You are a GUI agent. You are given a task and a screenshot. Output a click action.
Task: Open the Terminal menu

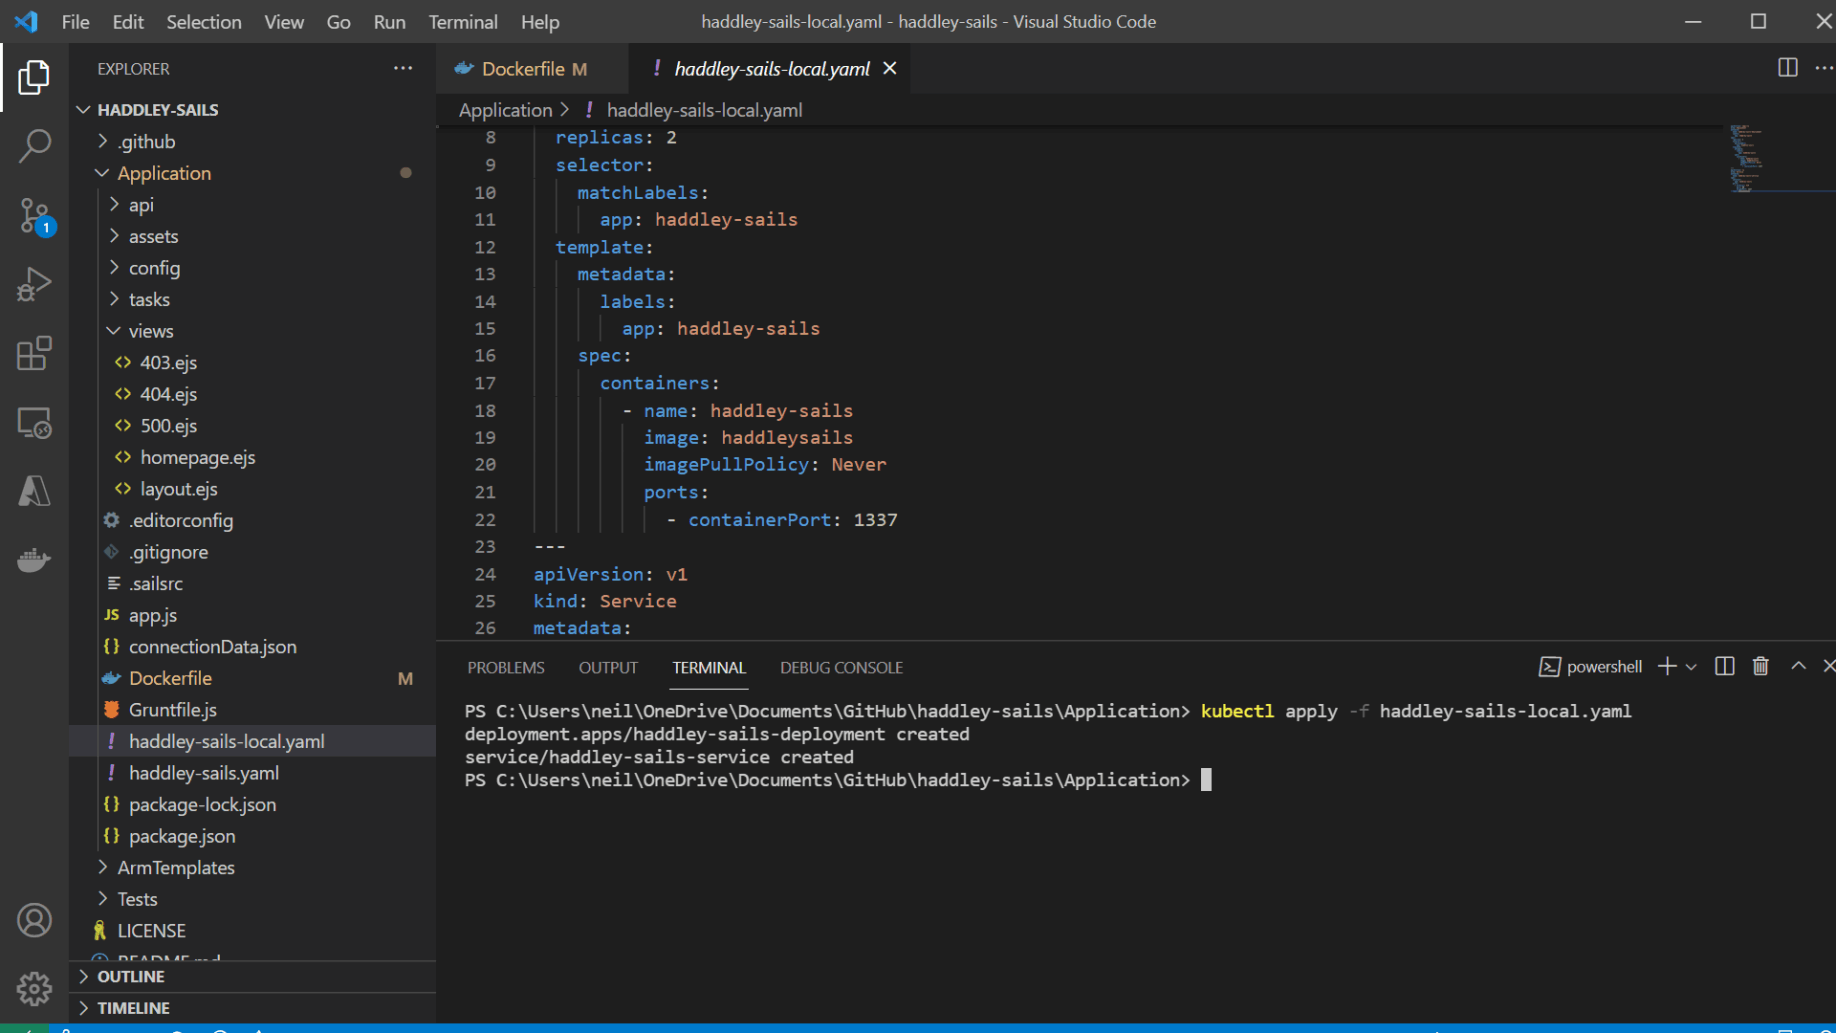[x=462, y=22]
